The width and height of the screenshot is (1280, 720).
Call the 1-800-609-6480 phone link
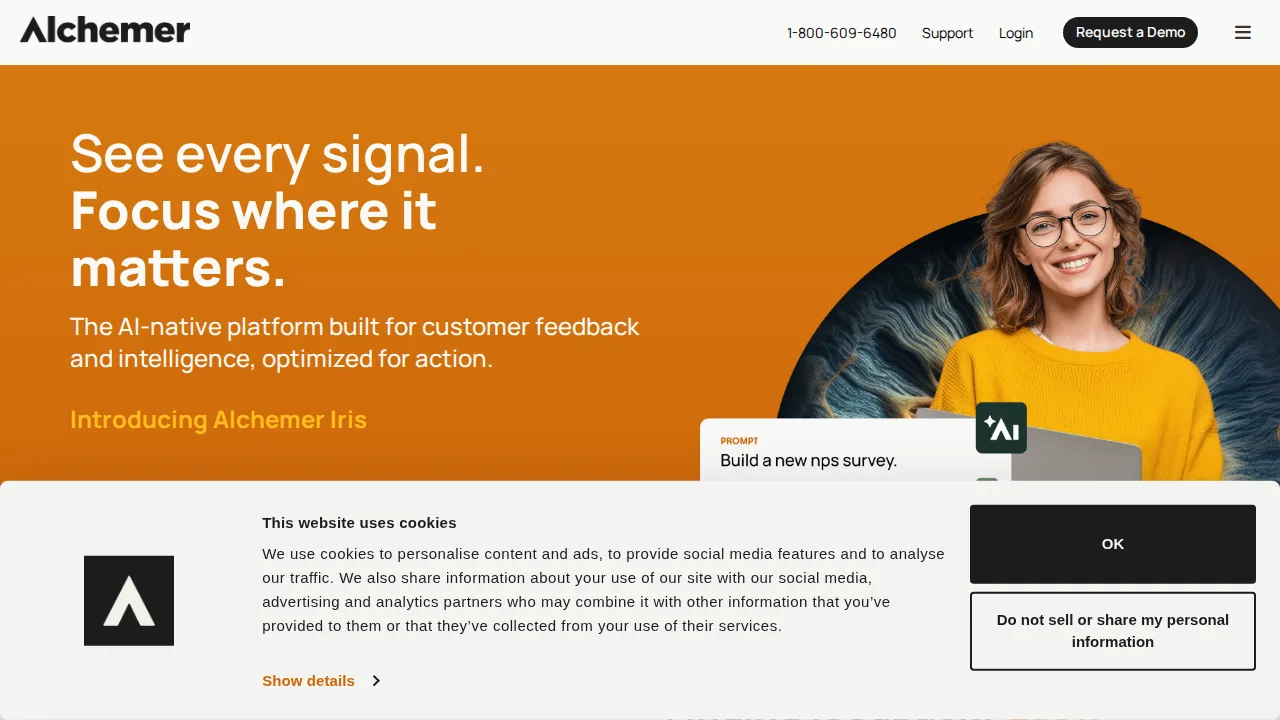click(x=841, y=33)
